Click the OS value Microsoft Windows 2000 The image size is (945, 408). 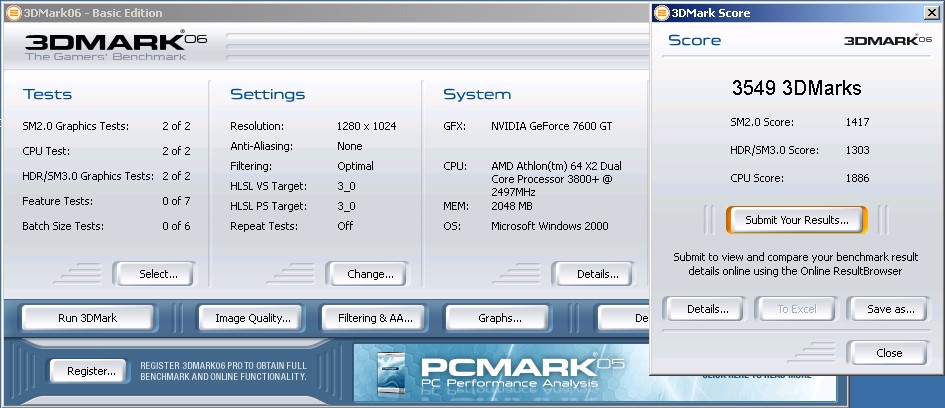[x=550, y=226]
